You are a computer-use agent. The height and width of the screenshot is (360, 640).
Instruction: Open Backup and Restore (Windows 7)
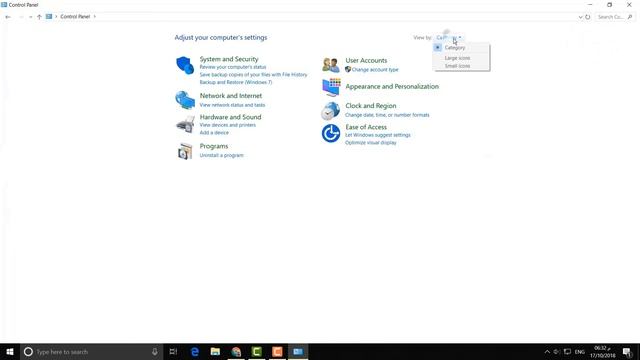point(236,82)
